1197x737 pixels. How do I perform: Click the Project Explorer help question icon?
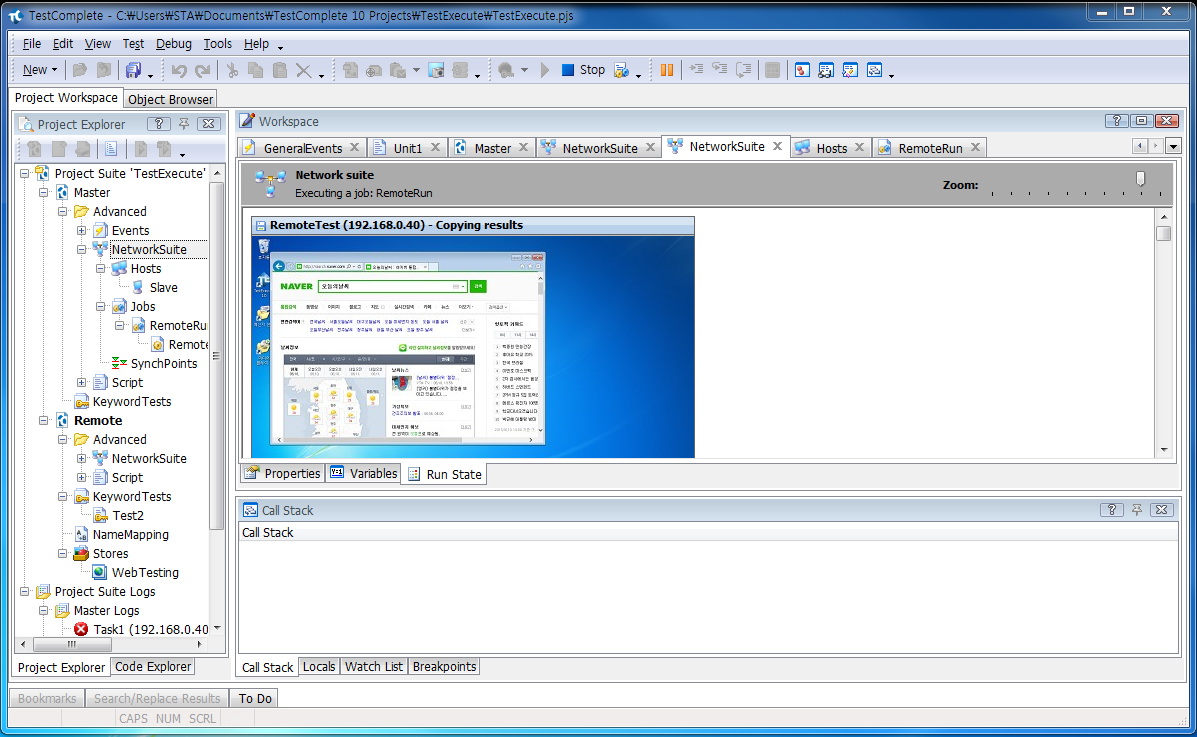coord(159,124)
